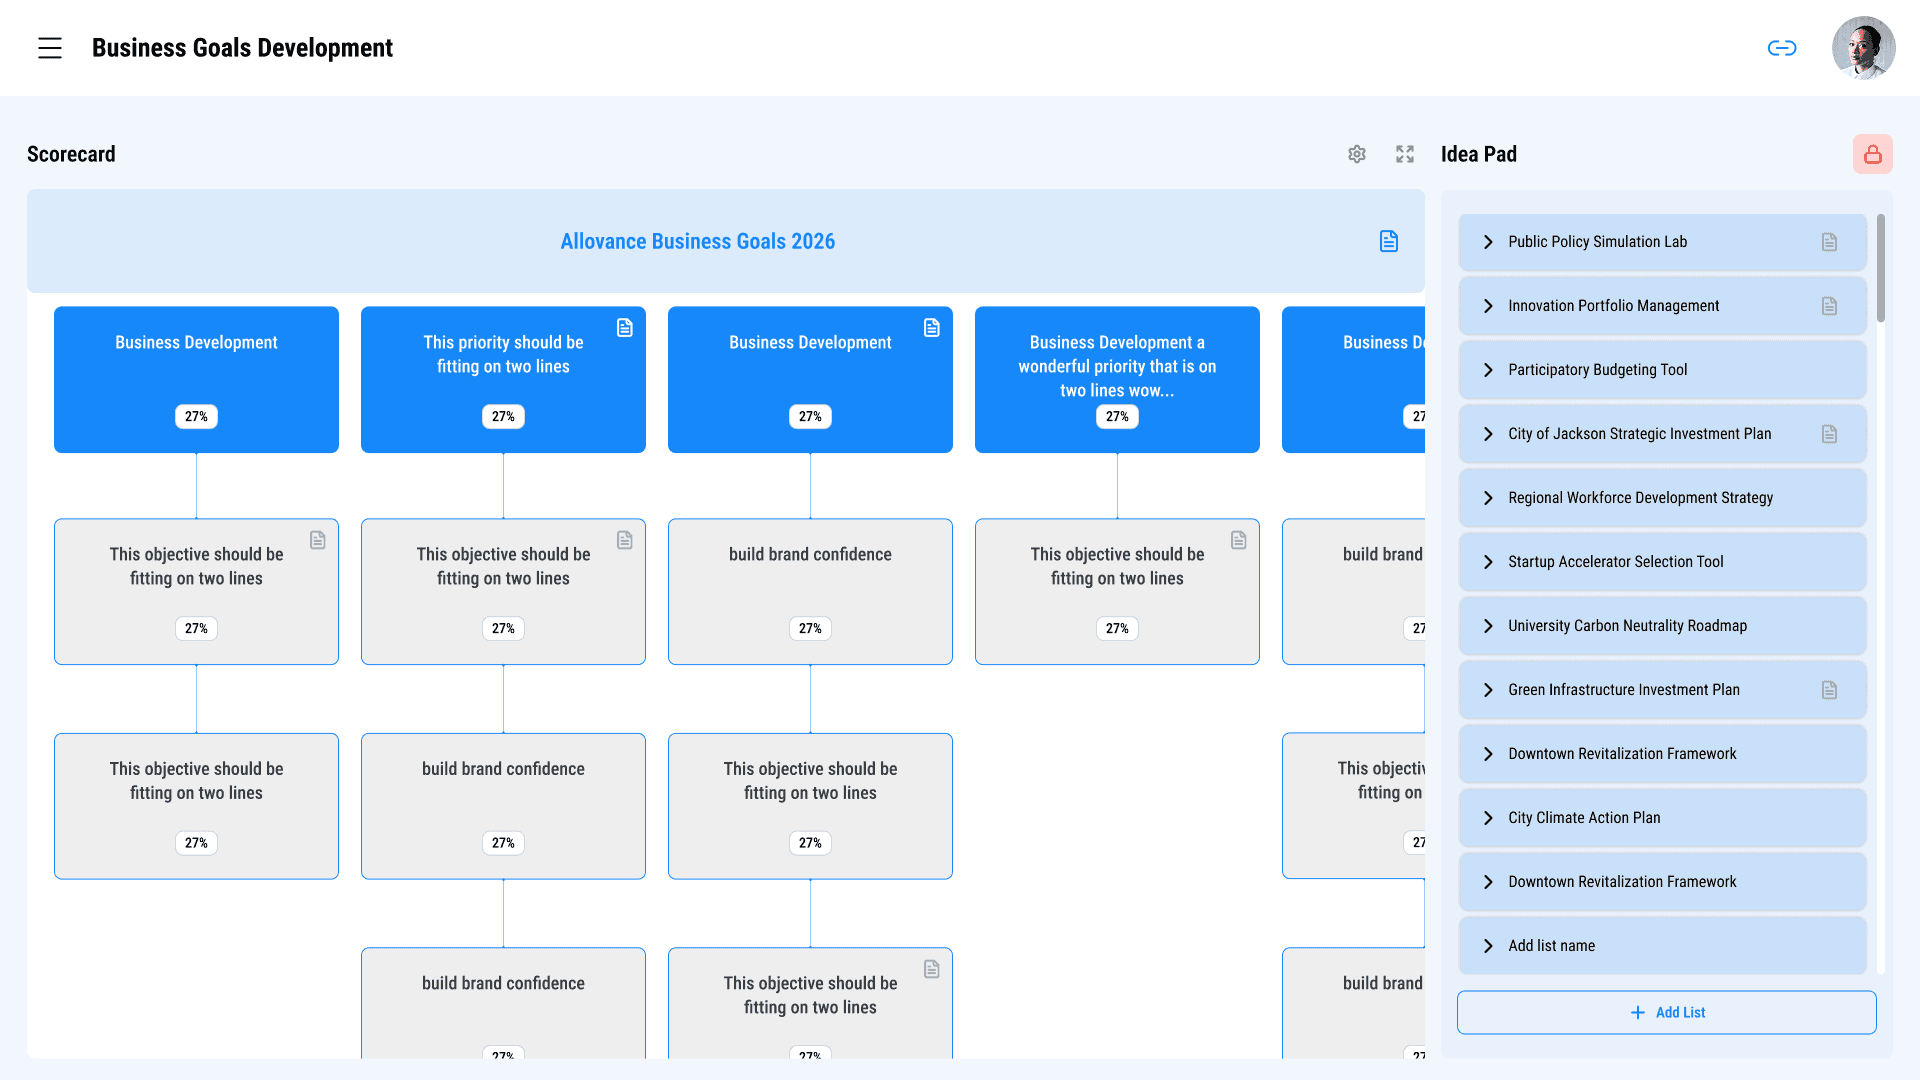The image size is (1920, 1080).
Task: Open note icon on Allovance Business Goals banner
Action: click(1389, 241)
